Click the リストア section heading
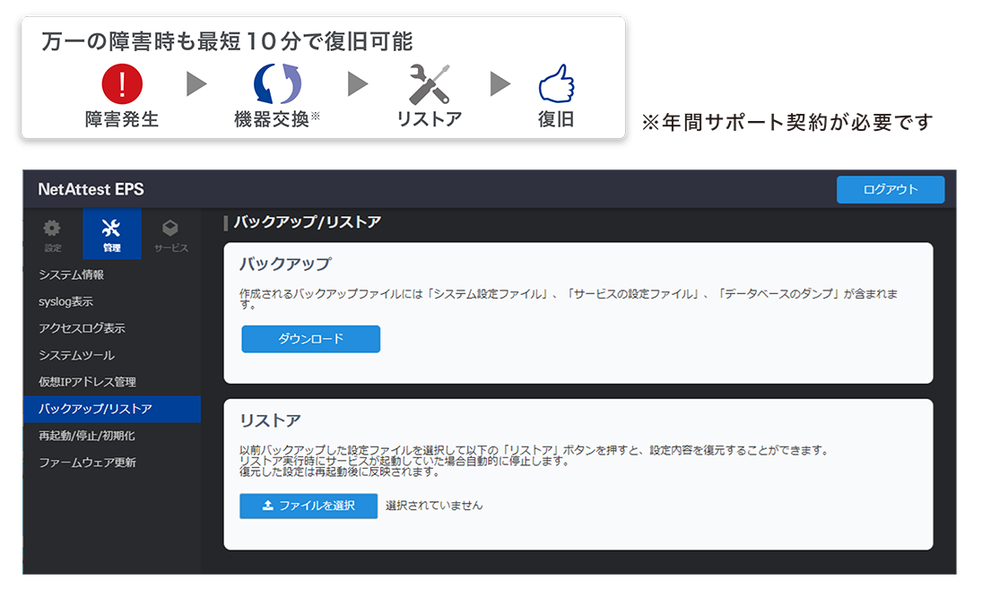 click(x=270, y=420)
